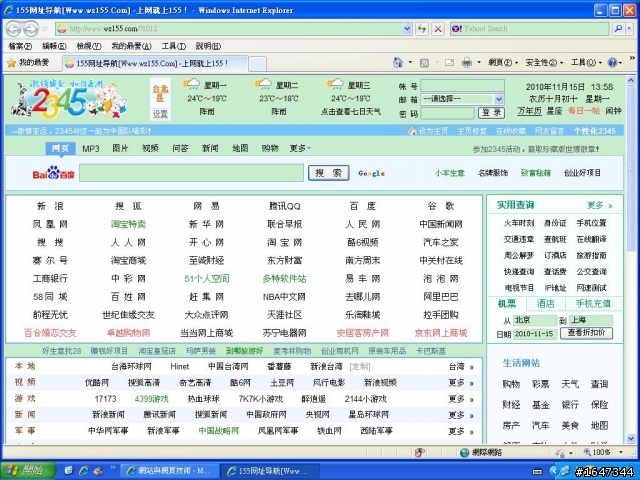Open the 安全性 Safety command dropdown

point(544,63)
